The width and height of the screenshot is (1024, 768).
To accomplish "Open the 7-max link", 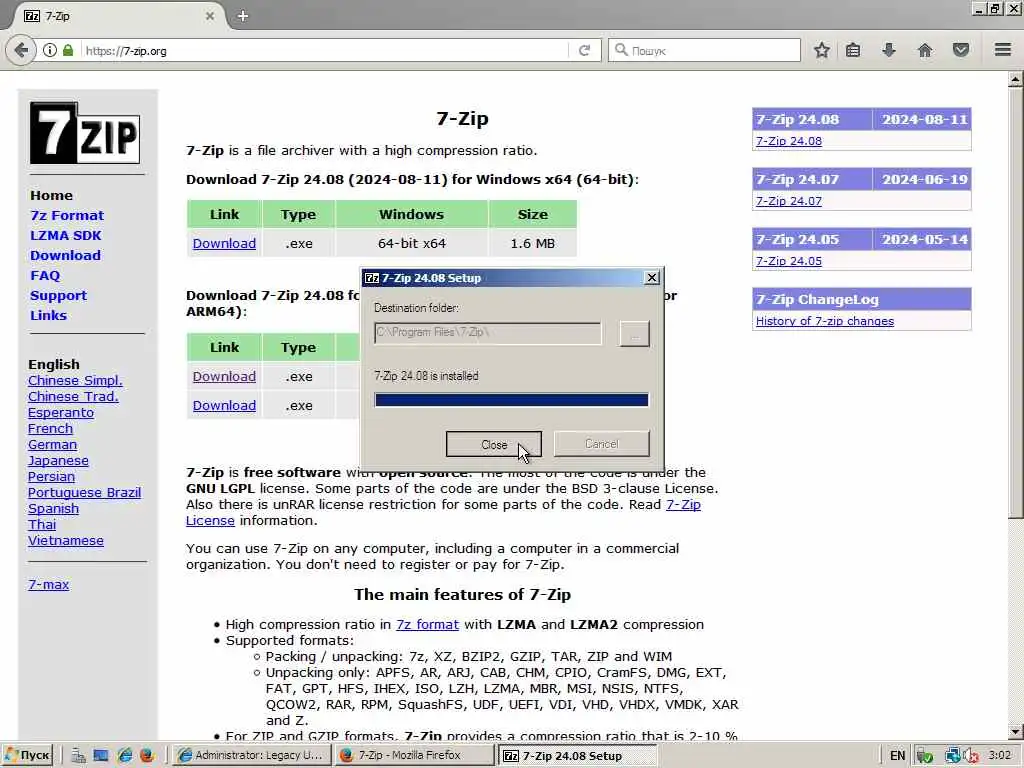I will coord(48,584).
